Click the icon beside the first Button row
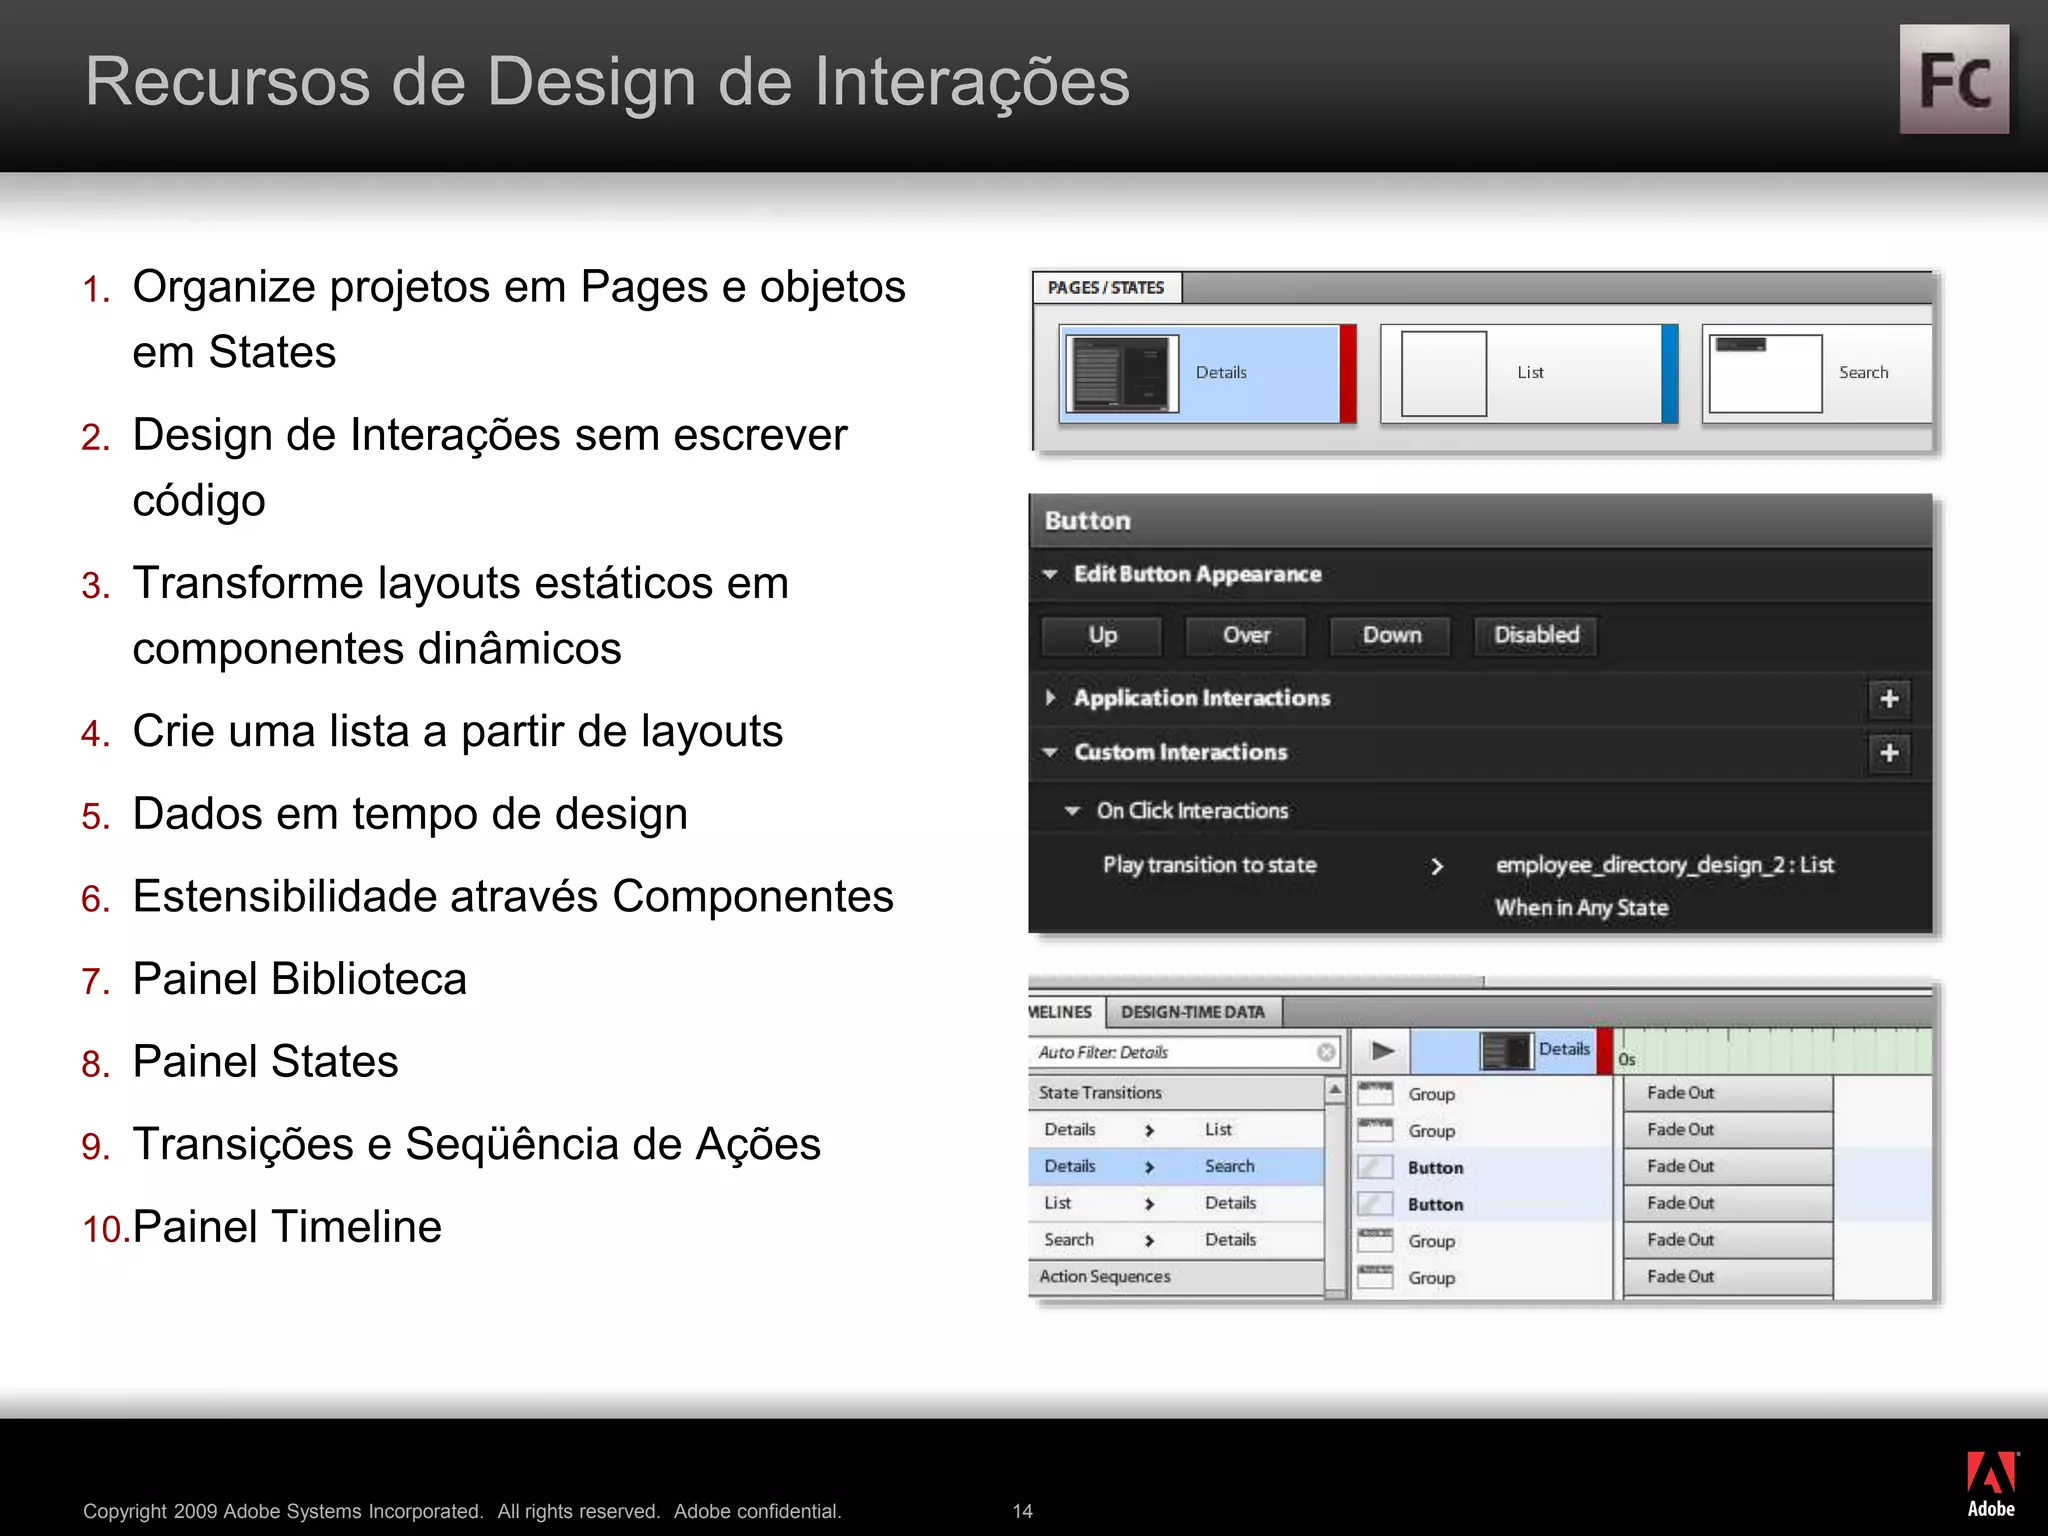Image resolution: width=2048 pixels, height=1536 pixels. point(1375,1167)
